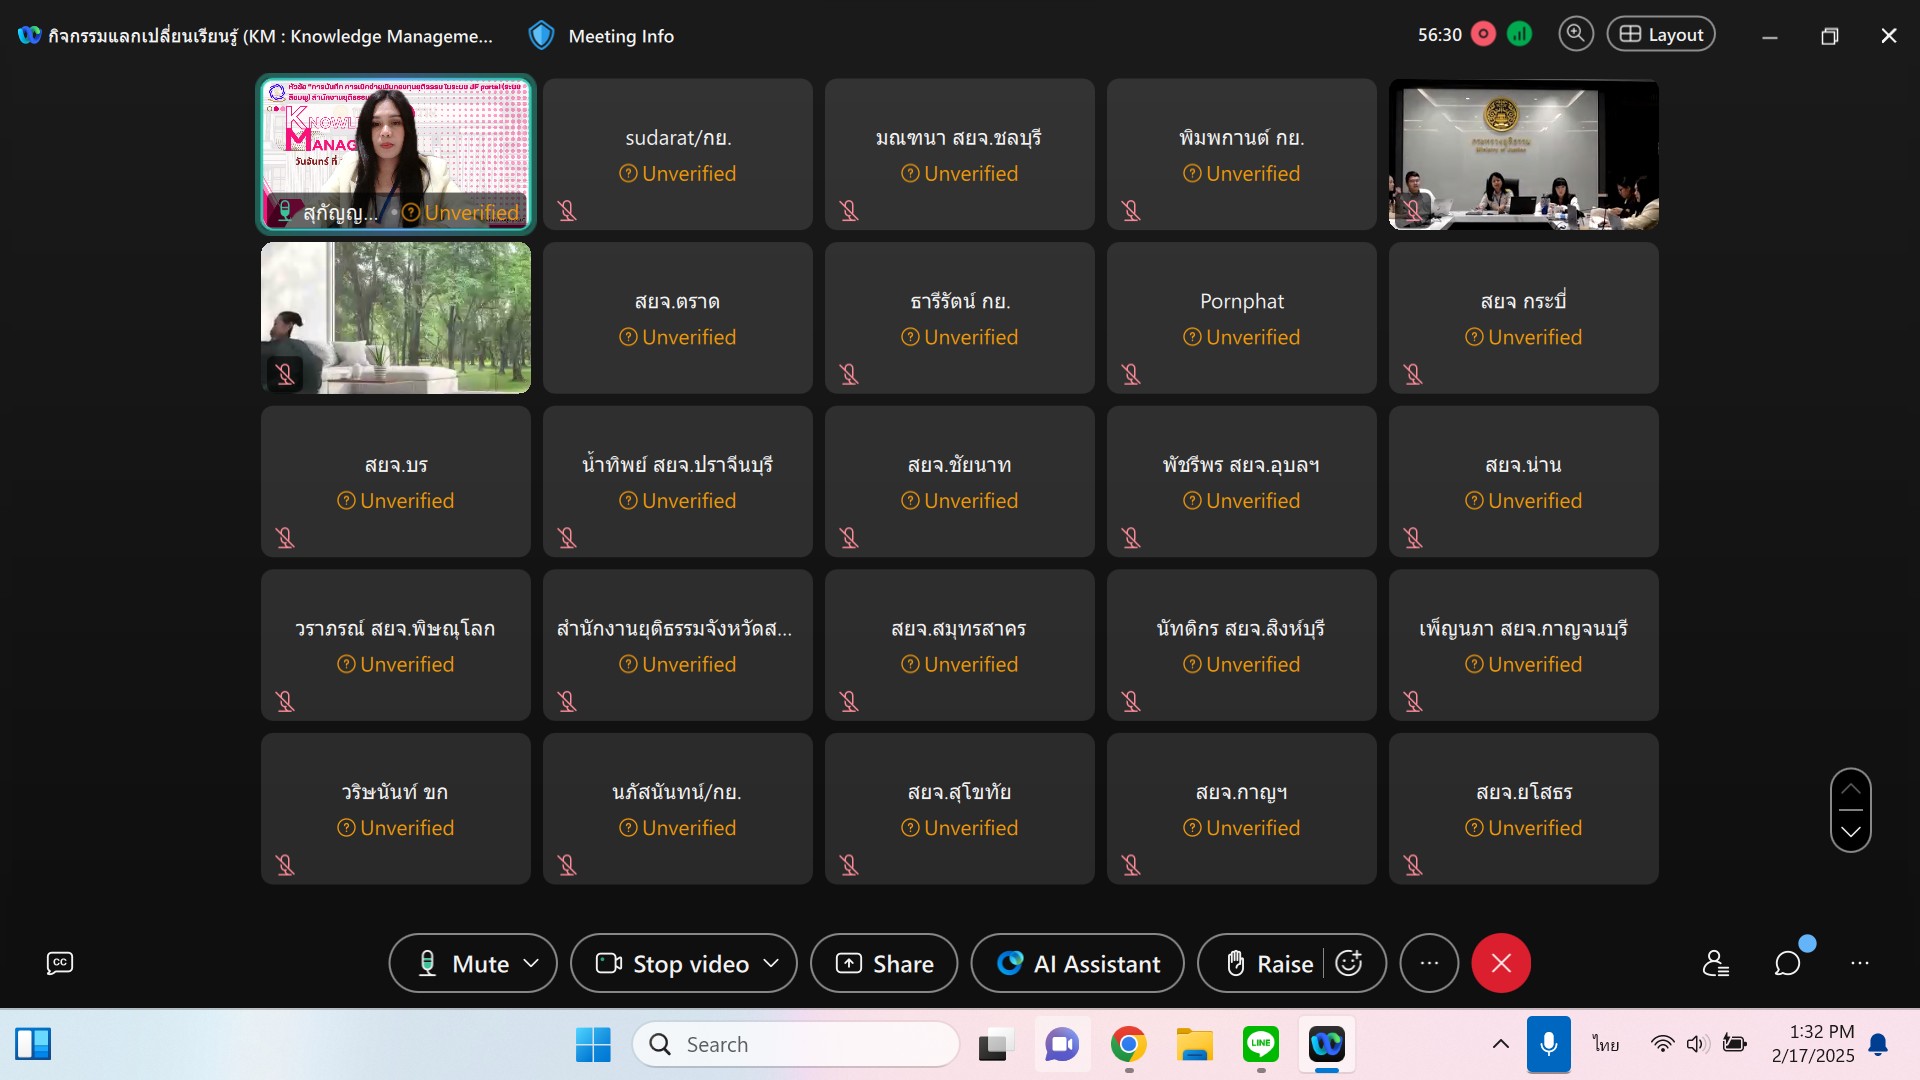Raise your hand
Viewport: 1920px width, 1080px height.
[1270, 963]
